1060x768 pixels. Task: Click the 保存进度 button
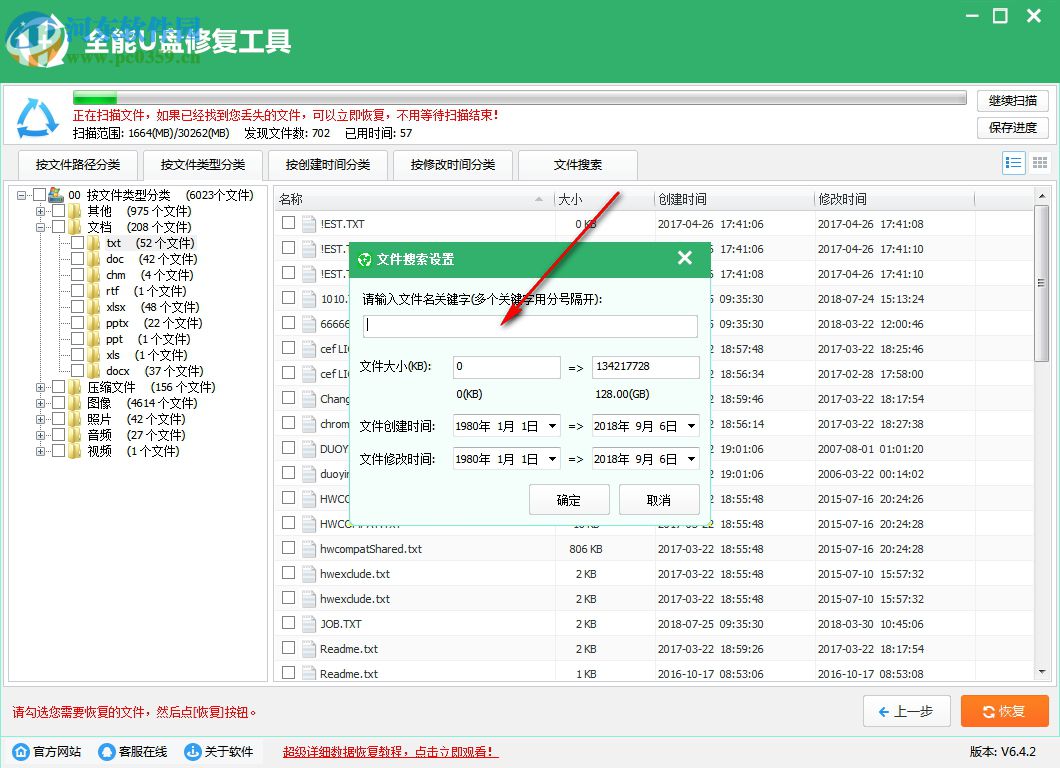pyautogui.click(x=1013, y=127)
